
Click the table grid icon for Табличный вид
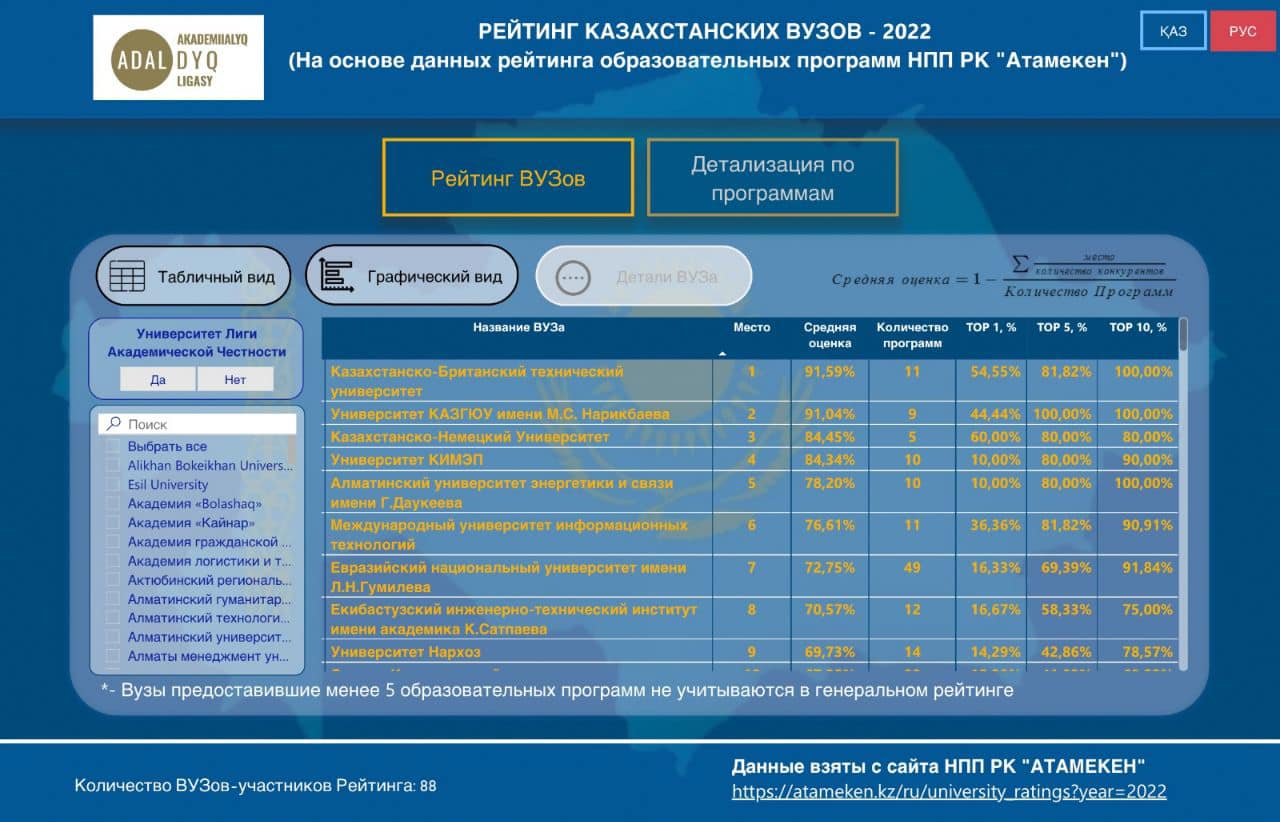(x=127, y=276)
